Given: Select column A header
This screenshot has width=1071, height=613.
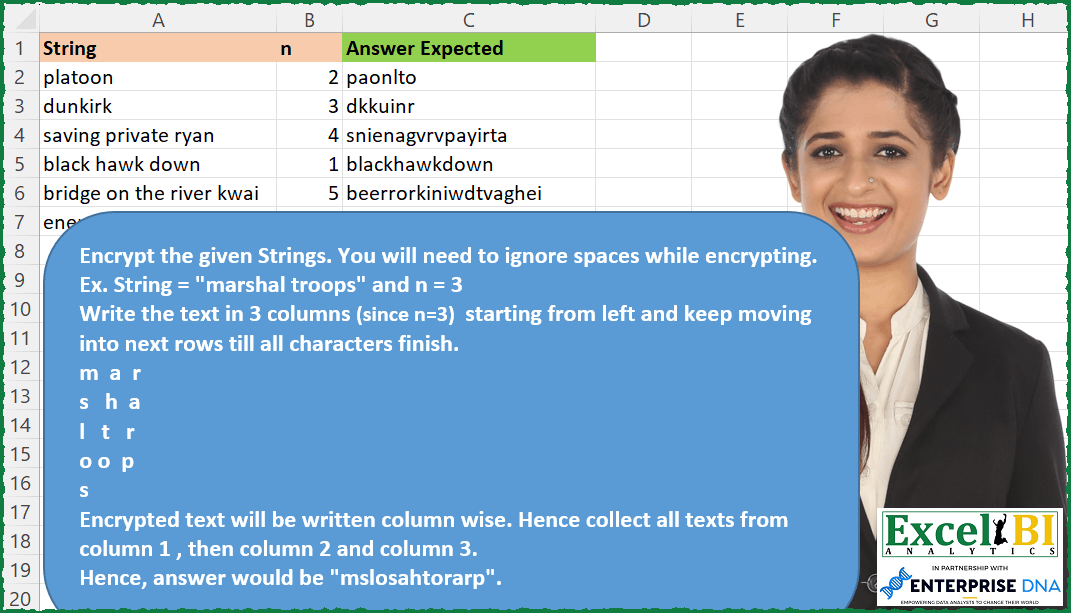Looking at the screenshot, I should 158,20.
